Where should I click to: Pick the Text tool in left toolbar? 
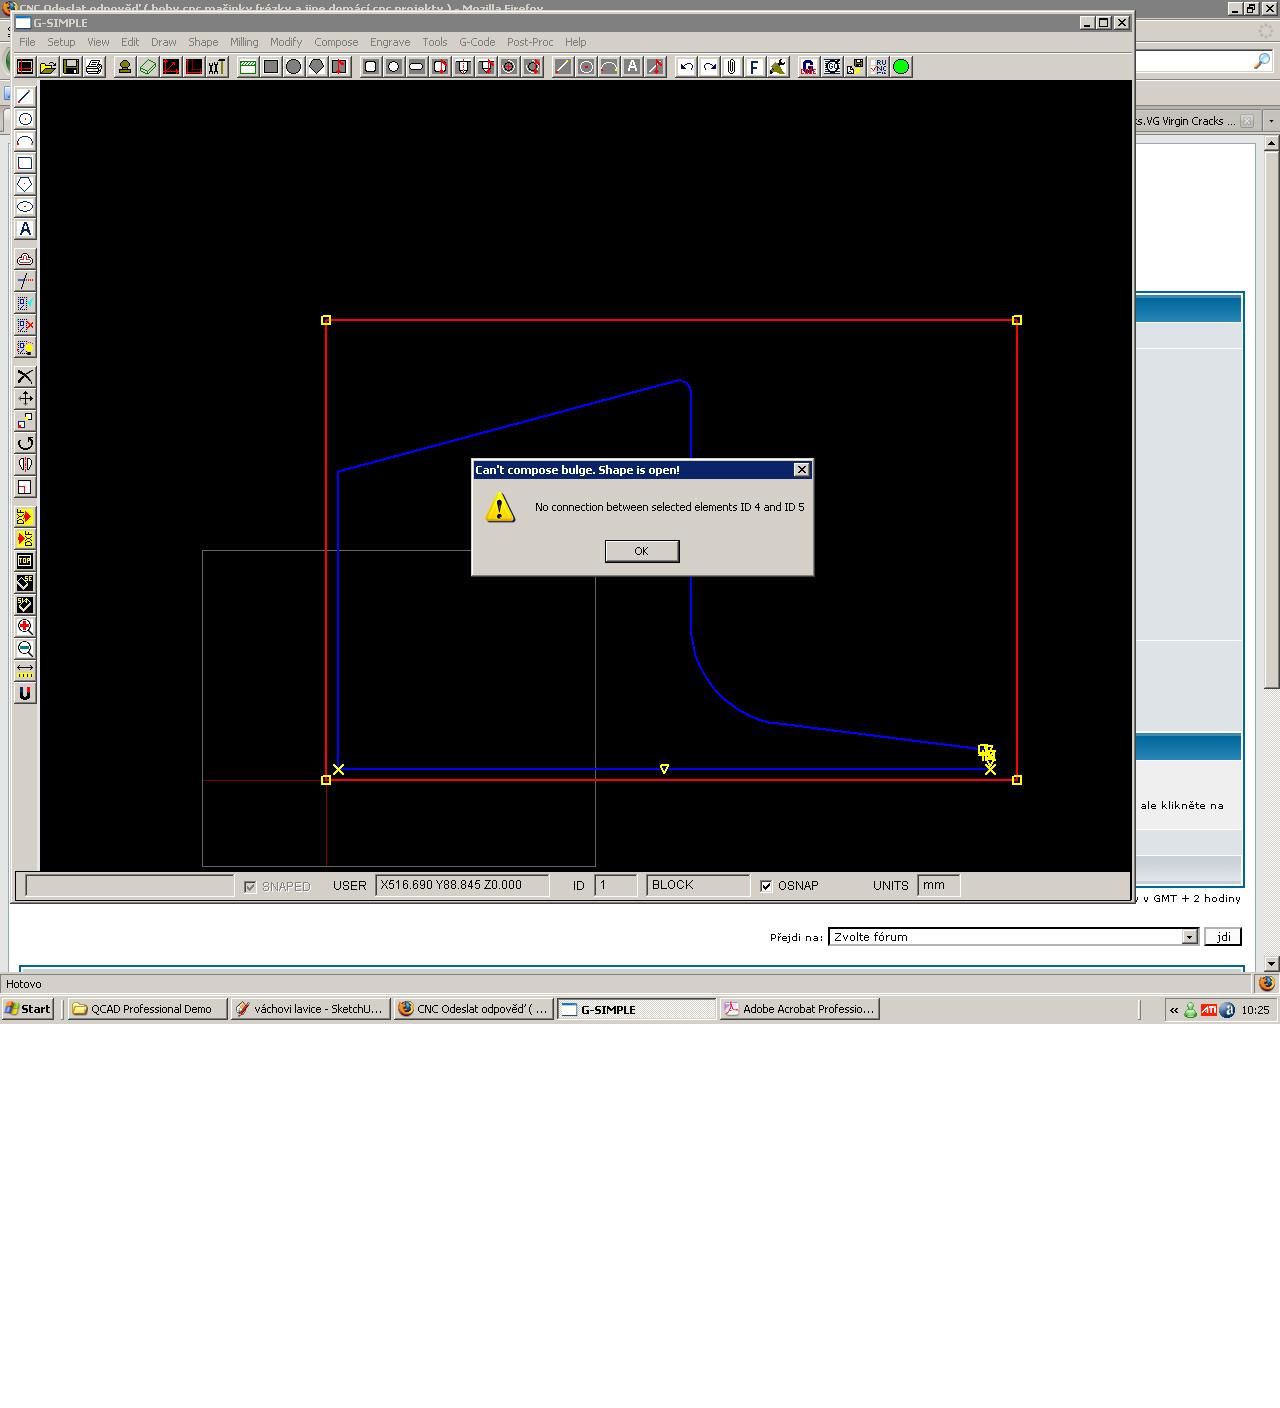coord(25,229)
